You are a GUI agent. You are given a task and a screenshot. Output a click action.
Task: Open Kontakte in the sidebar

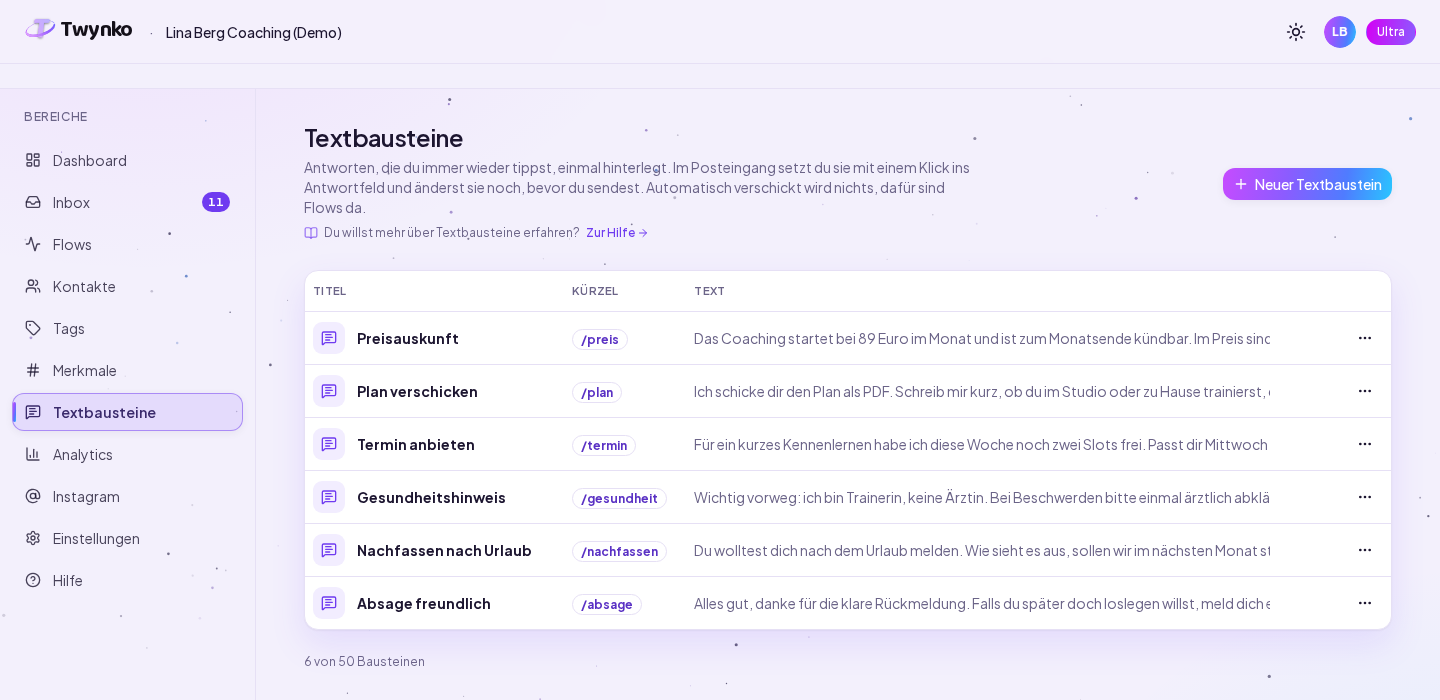(x=128, y=286)
